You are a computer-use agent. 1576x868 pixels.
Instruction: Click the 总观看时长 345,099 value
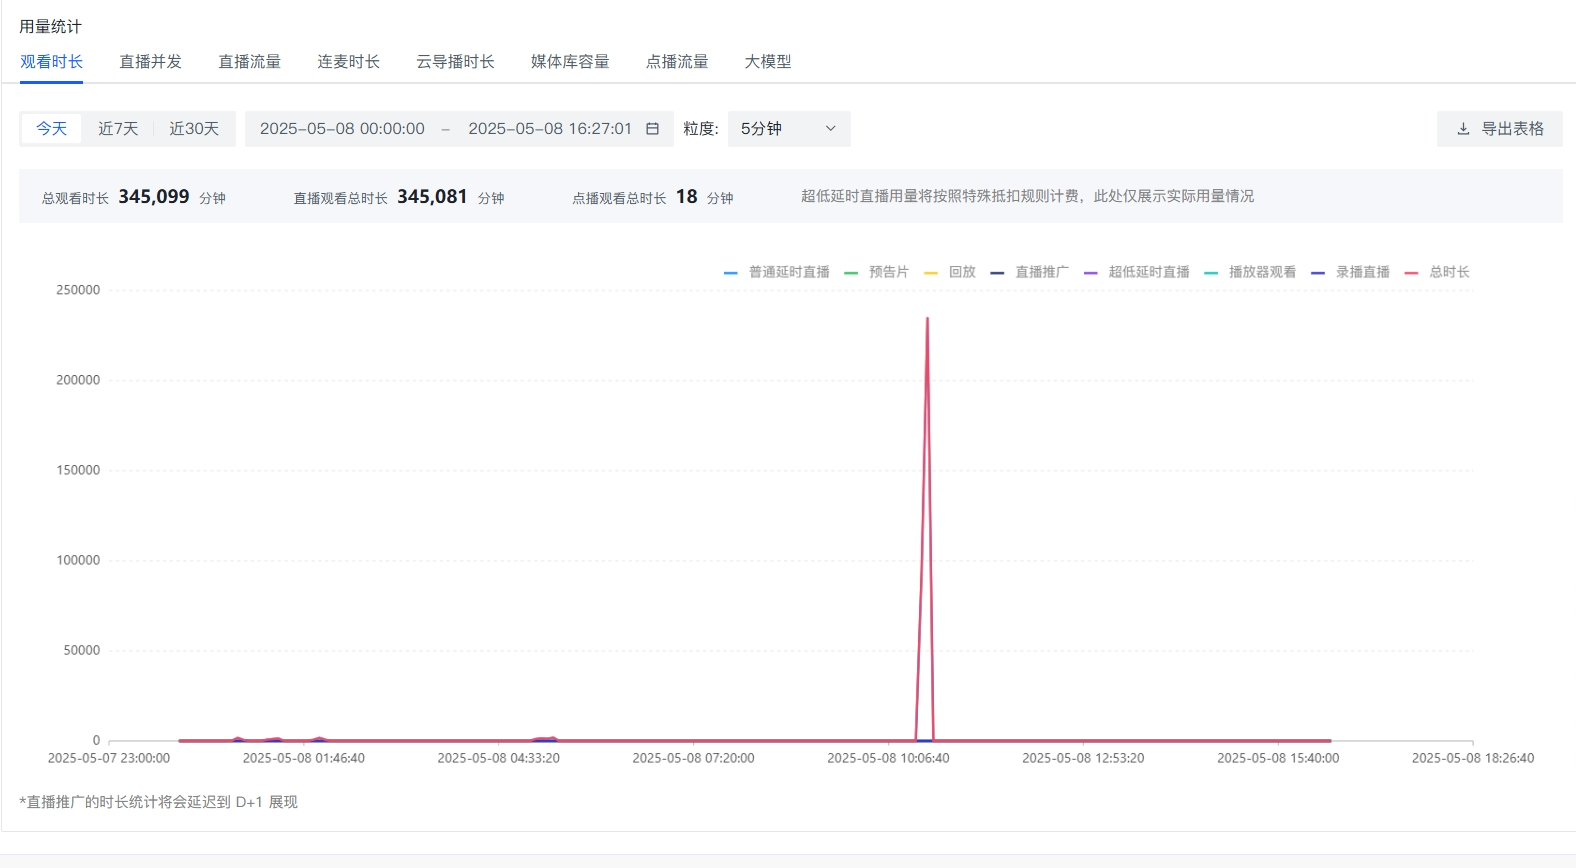pos(154,197)
